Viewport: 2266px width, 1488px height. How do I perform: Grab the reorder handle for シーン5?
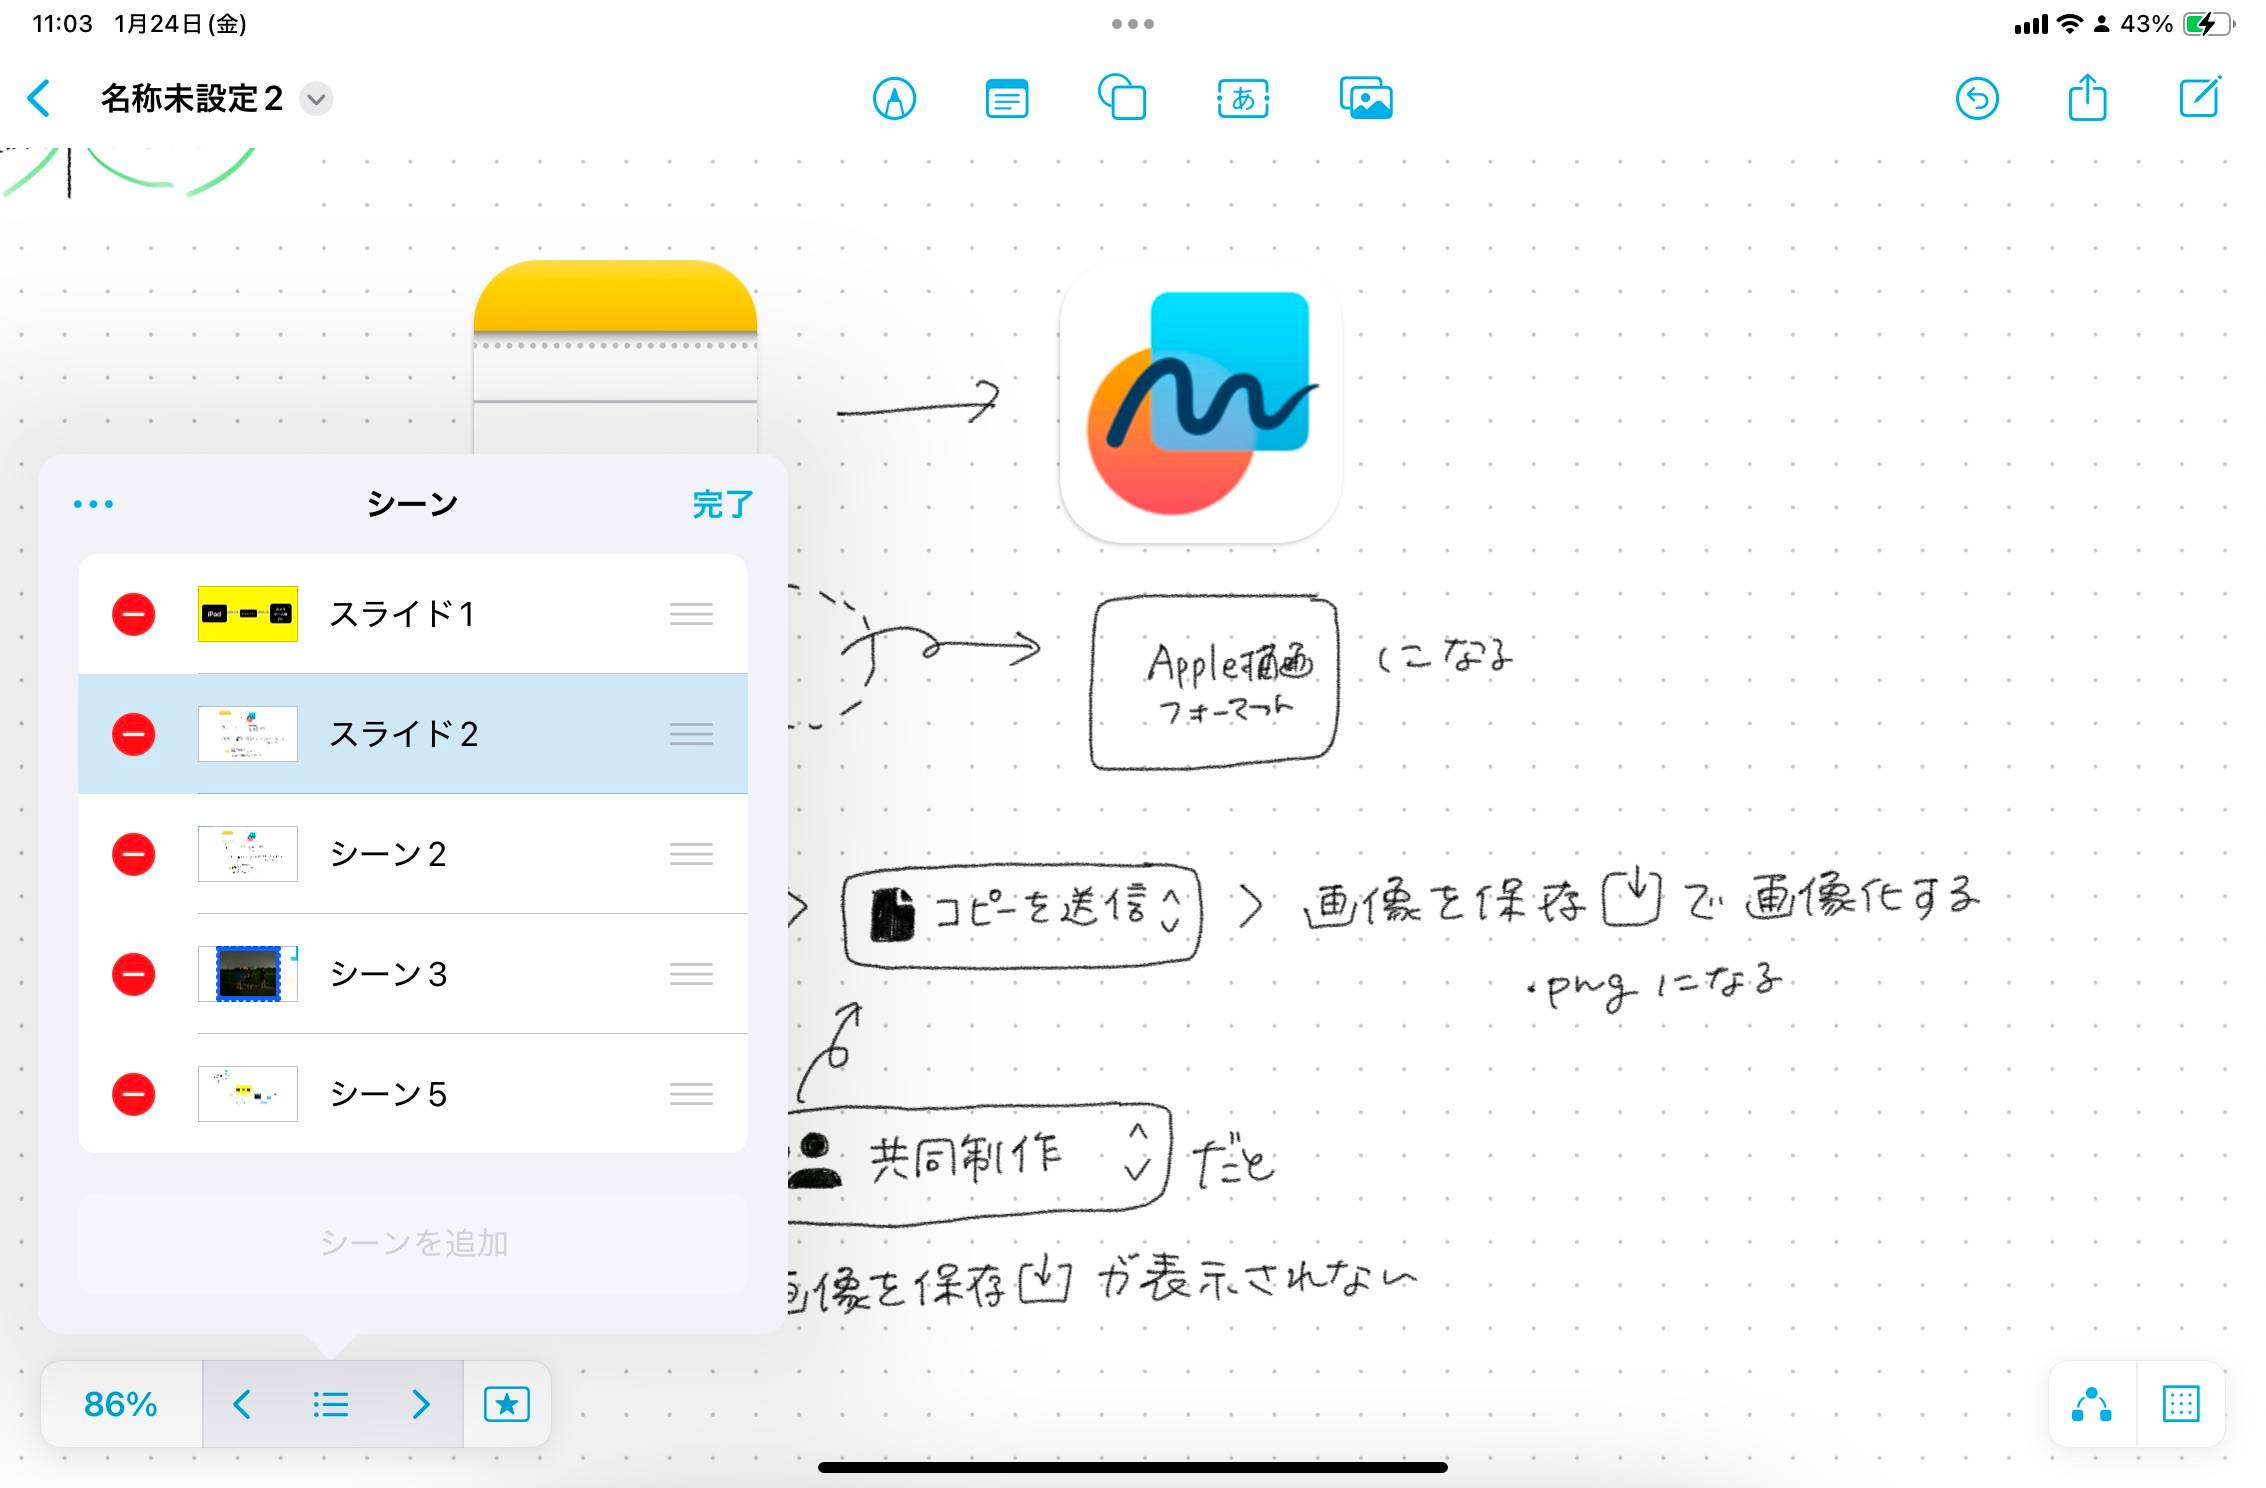click(x=691, y=1094)
